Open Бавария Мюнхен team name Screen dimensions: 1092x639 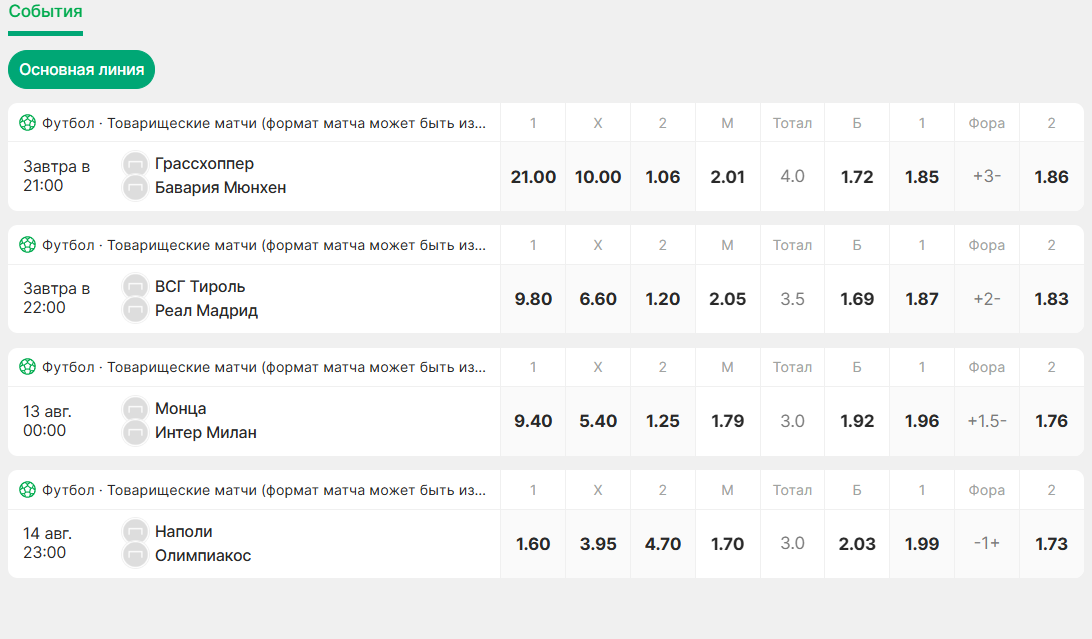pos(220,188)
